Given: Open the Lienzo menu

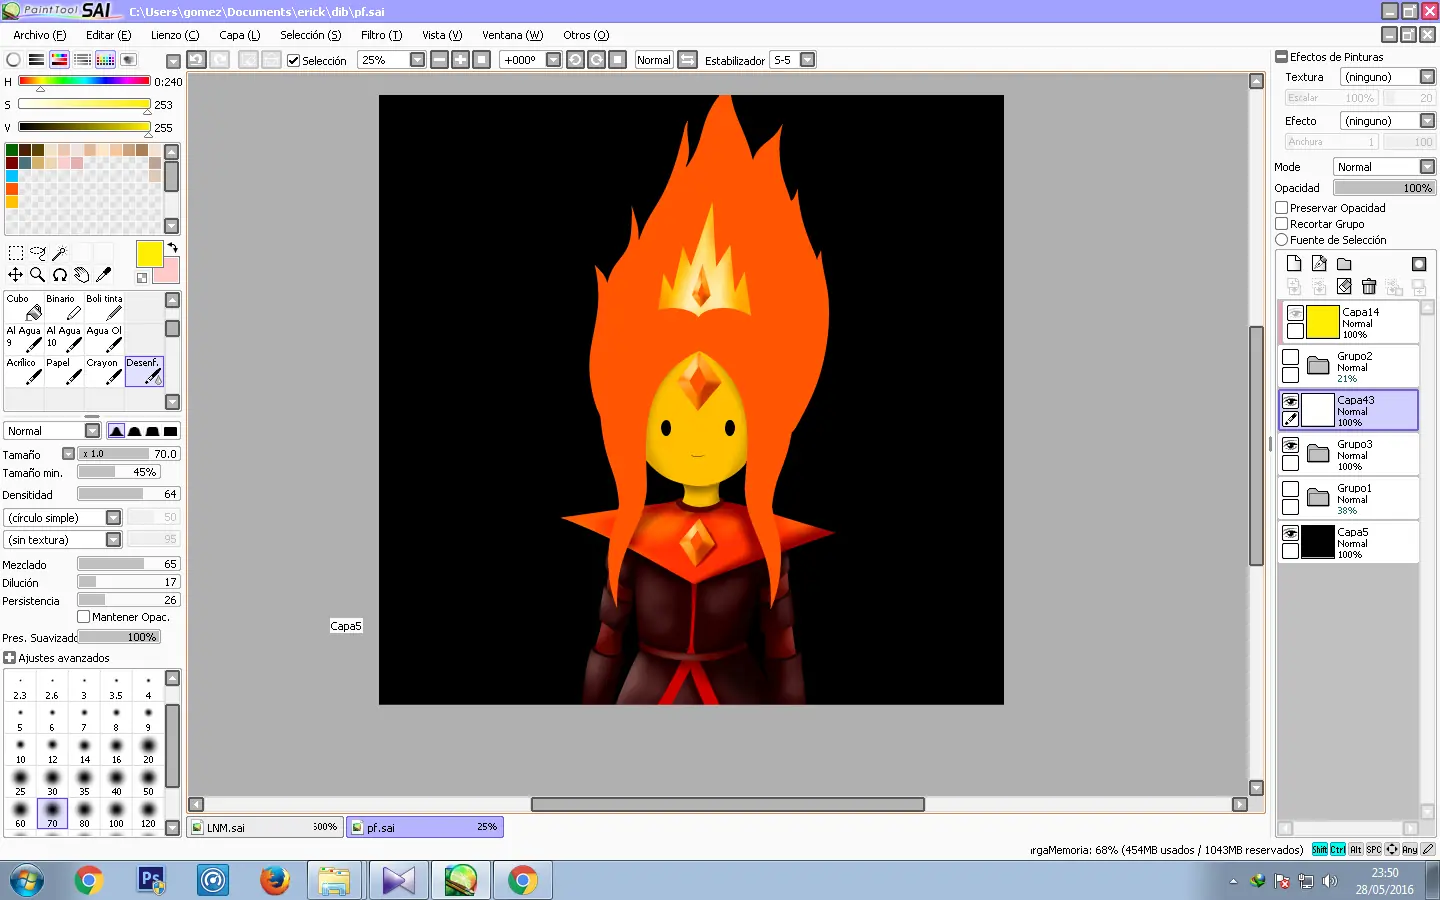Looking at the screenshot, I should (x=175, y=35).
